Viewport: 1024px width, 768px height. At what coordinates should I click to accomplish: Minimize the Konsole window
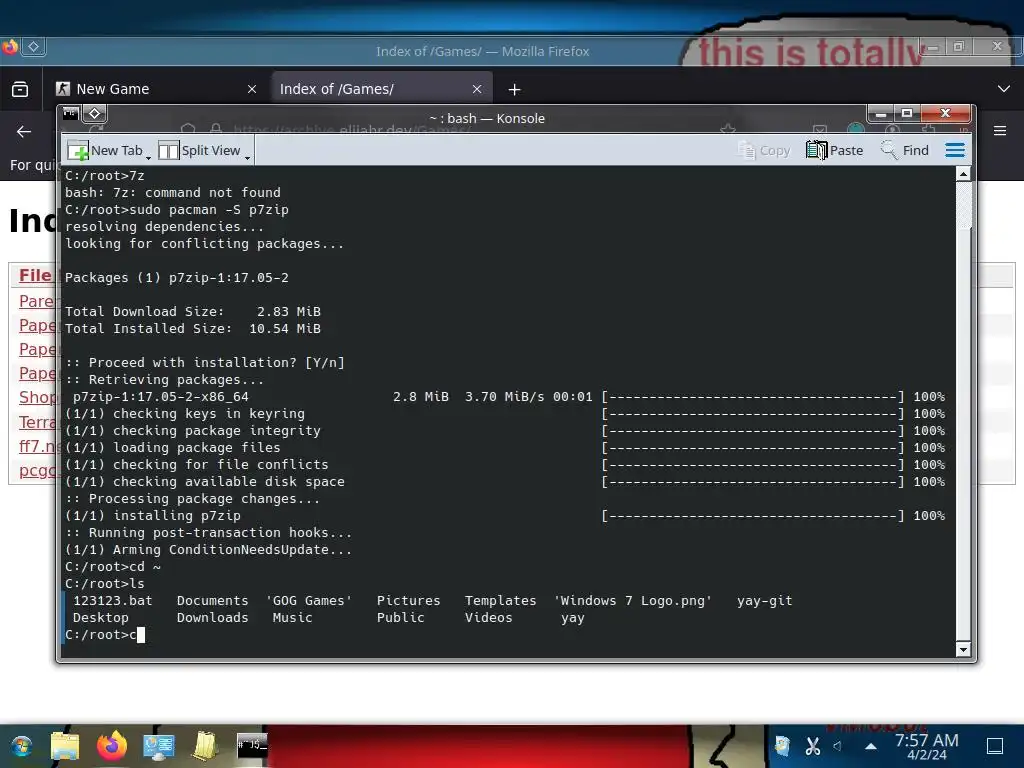[x=880, y=114]
